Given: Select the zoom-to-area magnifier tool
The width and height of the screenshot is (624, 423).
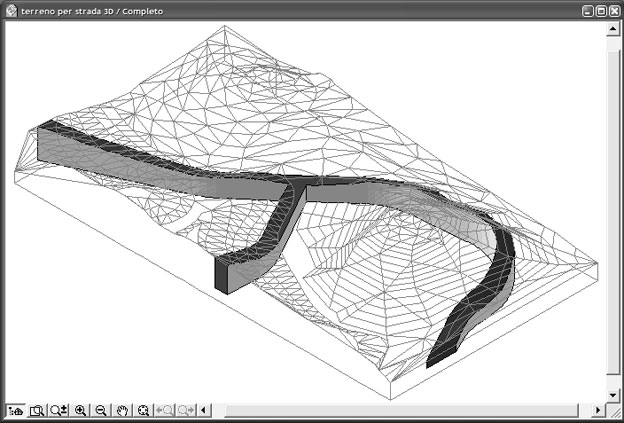Looking at the screenshot, I should pyautogui.click(x=37, y=410).
